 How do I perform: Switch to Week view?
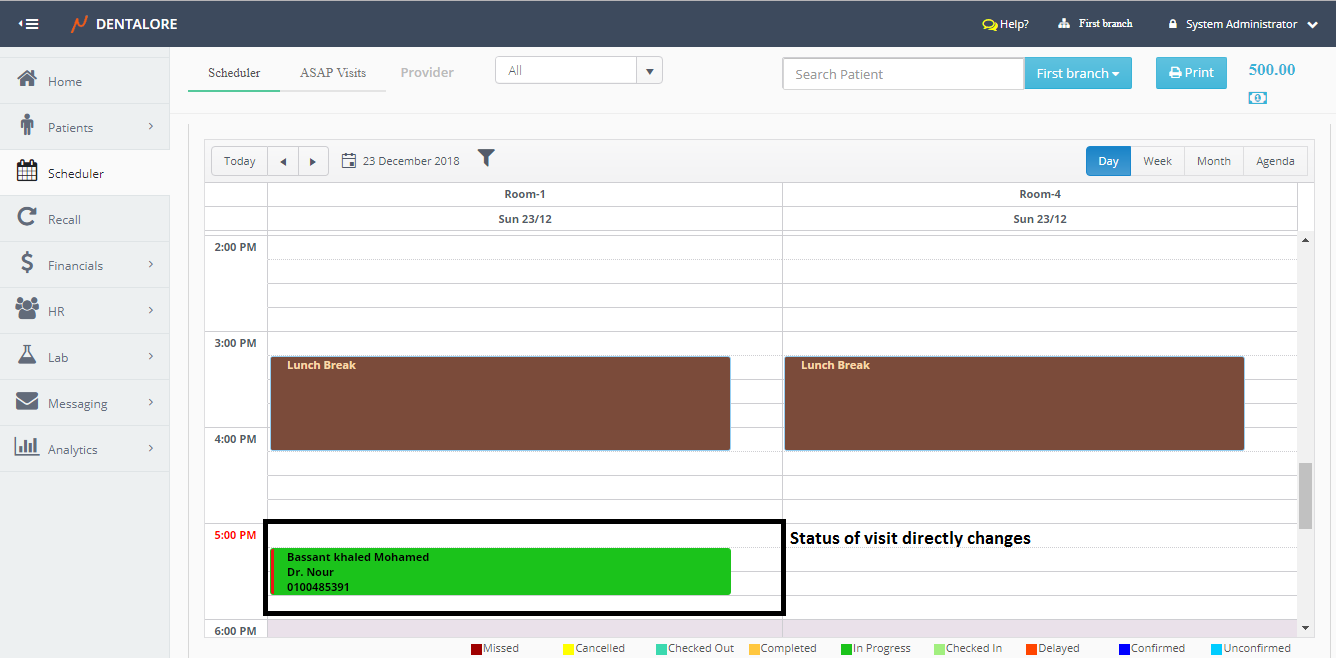click(1157, 161)
